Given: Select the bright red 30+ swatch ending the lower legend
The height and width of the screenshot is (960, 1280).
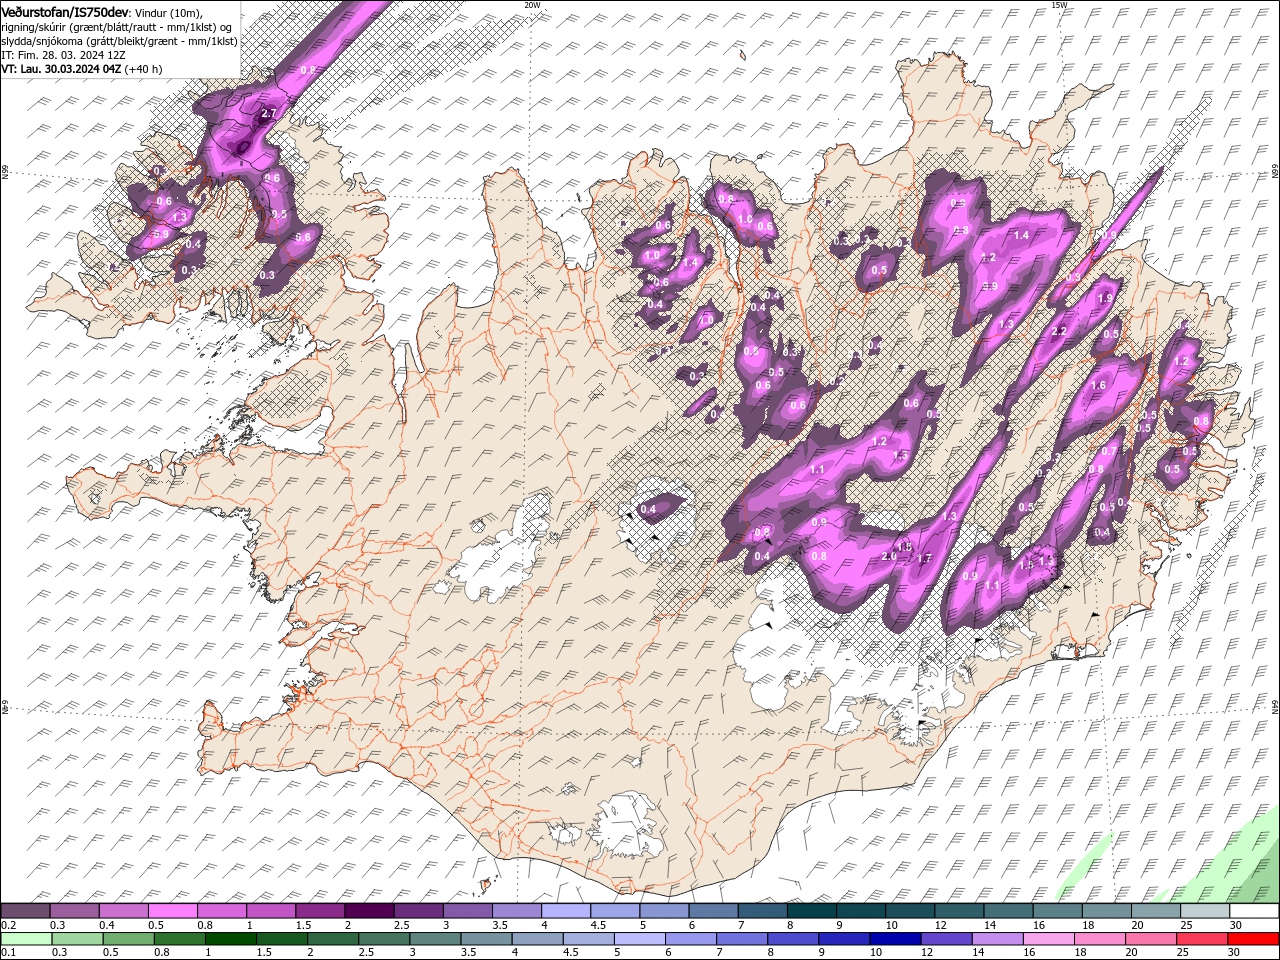Looking at the screenshot, I should tap(1253, 939).
